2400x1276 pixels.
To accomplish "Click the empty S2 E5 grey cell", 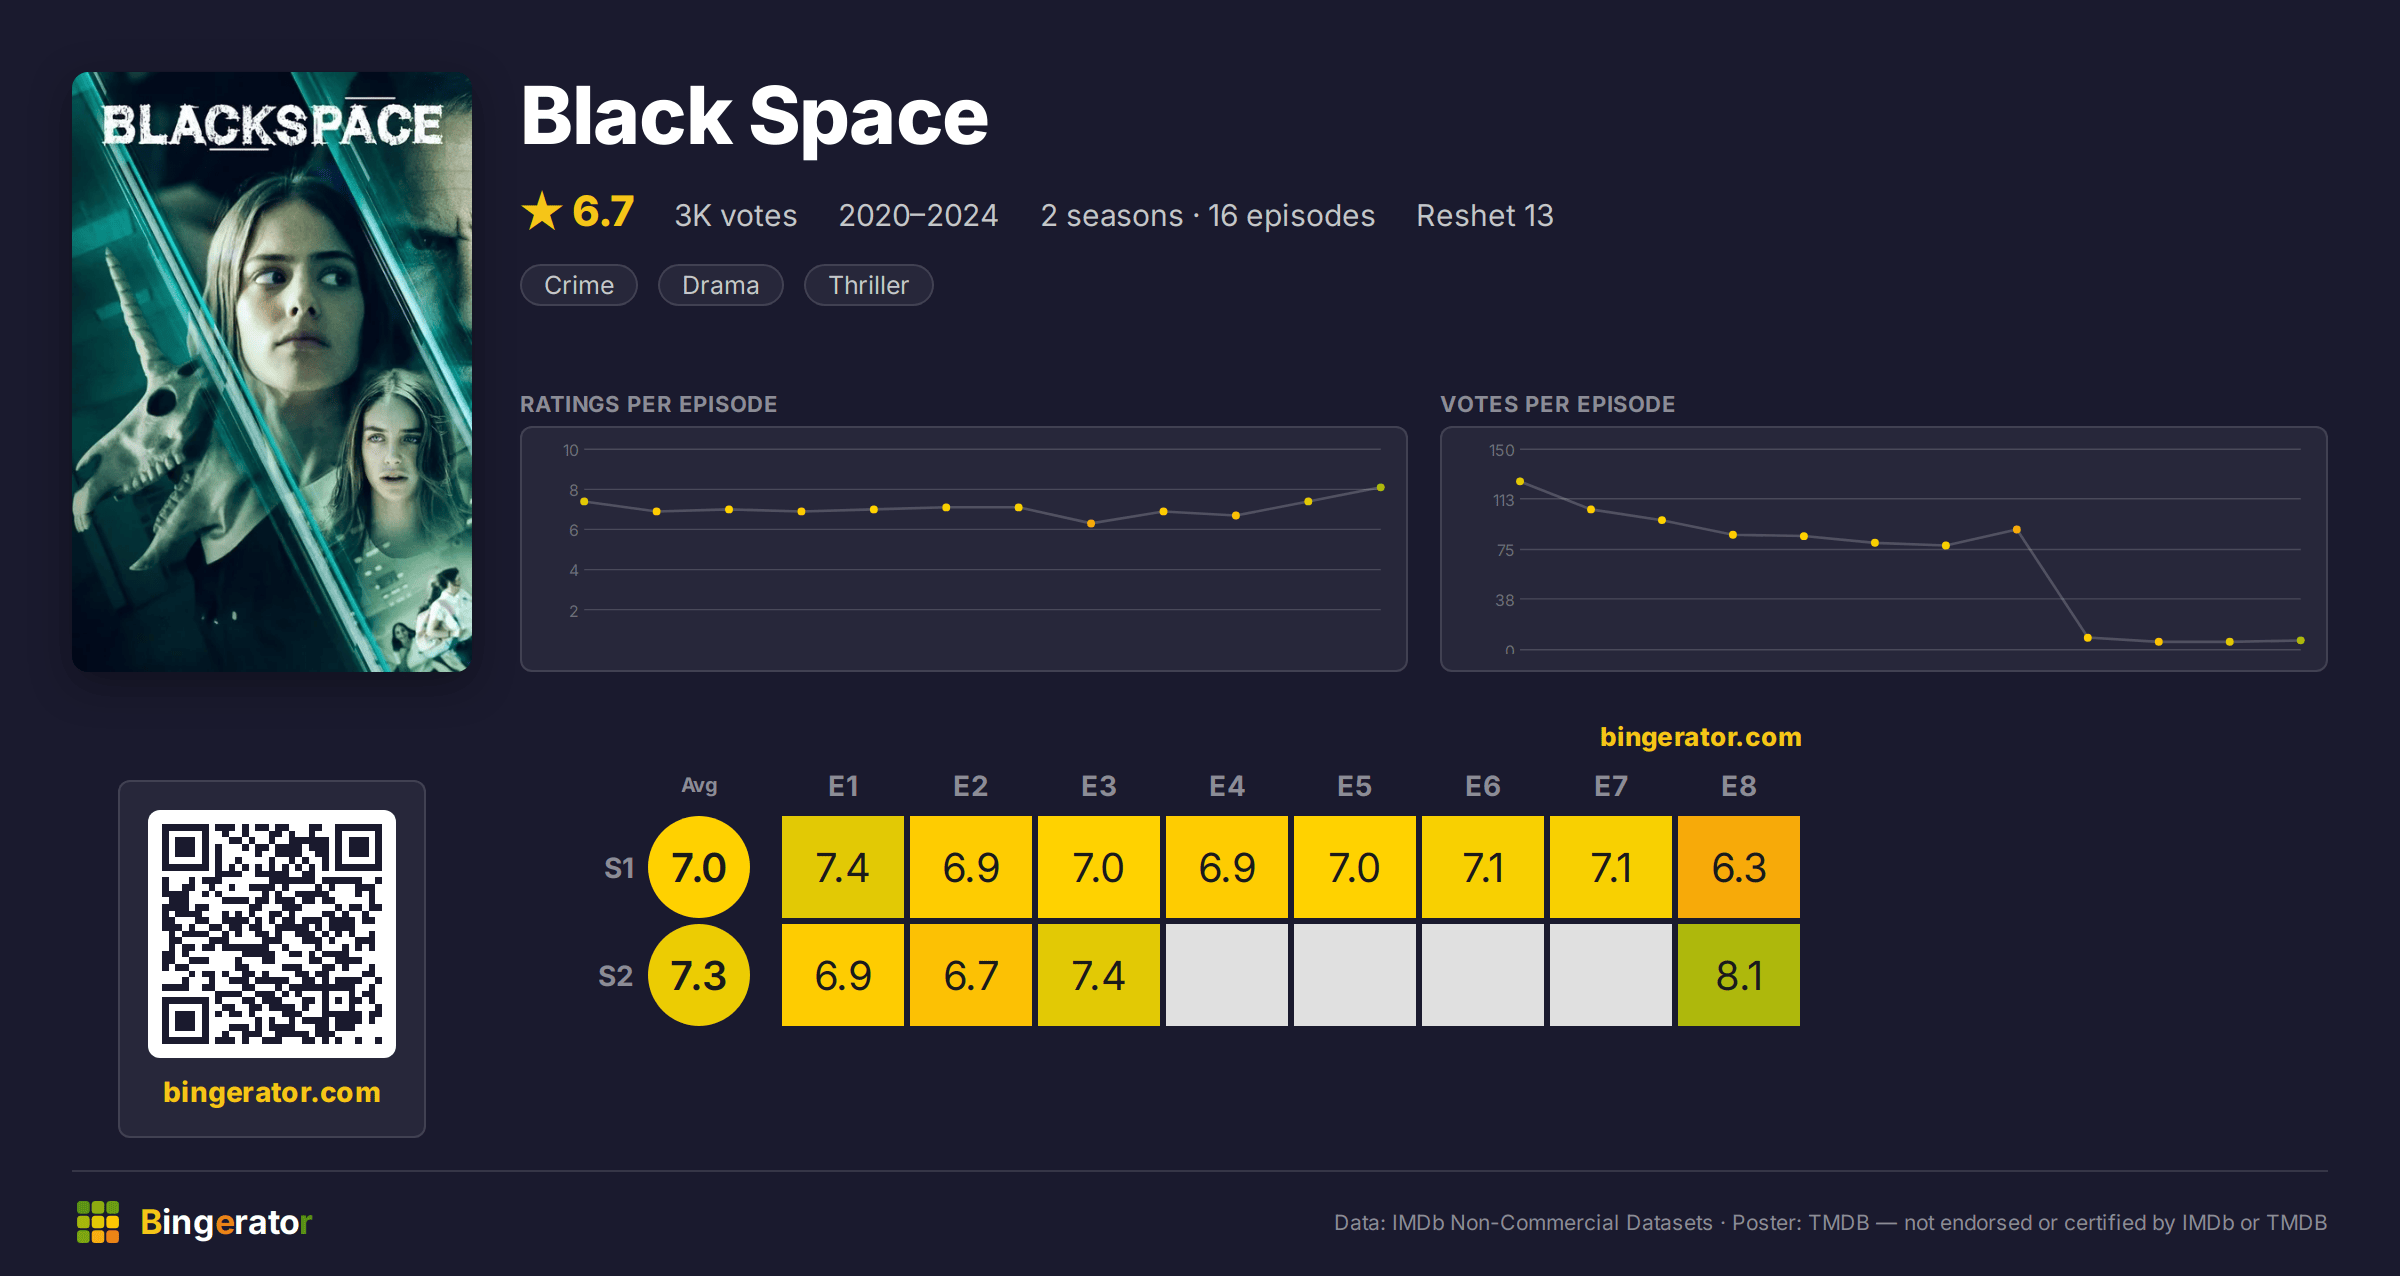I will coord(1355,975).
